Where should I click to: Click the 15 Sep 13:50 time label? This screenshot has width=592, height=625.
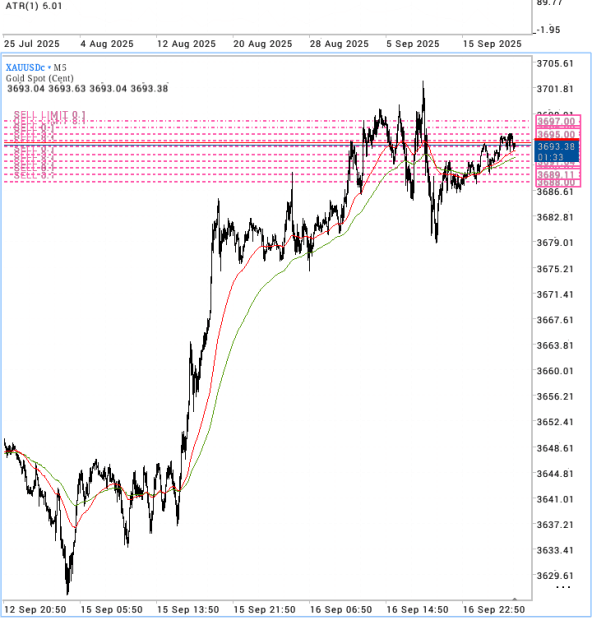(x=188, y=610)
